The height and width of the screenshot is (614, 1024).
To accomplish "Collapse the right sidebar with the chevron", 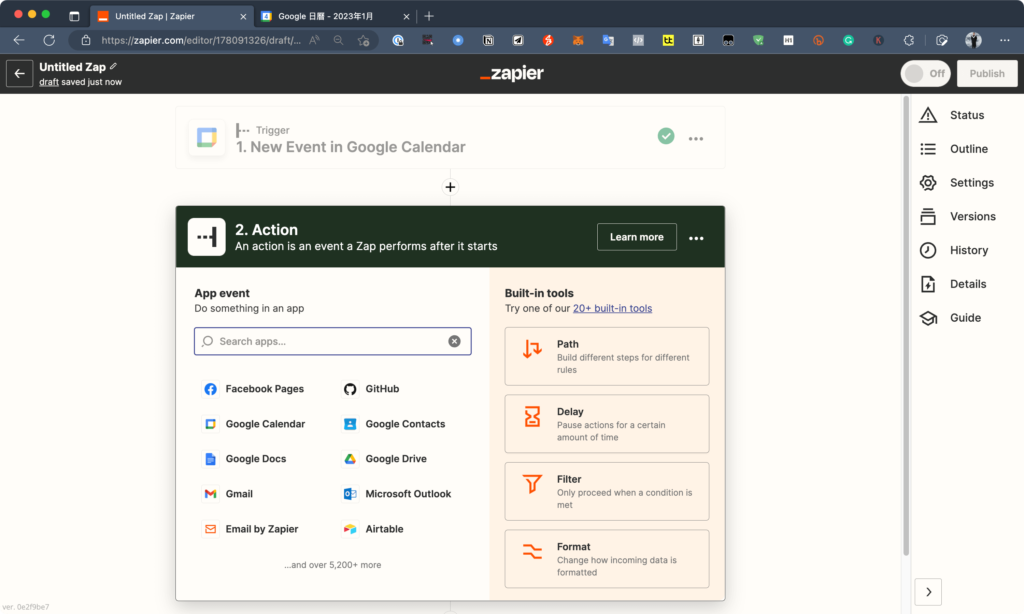I will 929,592.
